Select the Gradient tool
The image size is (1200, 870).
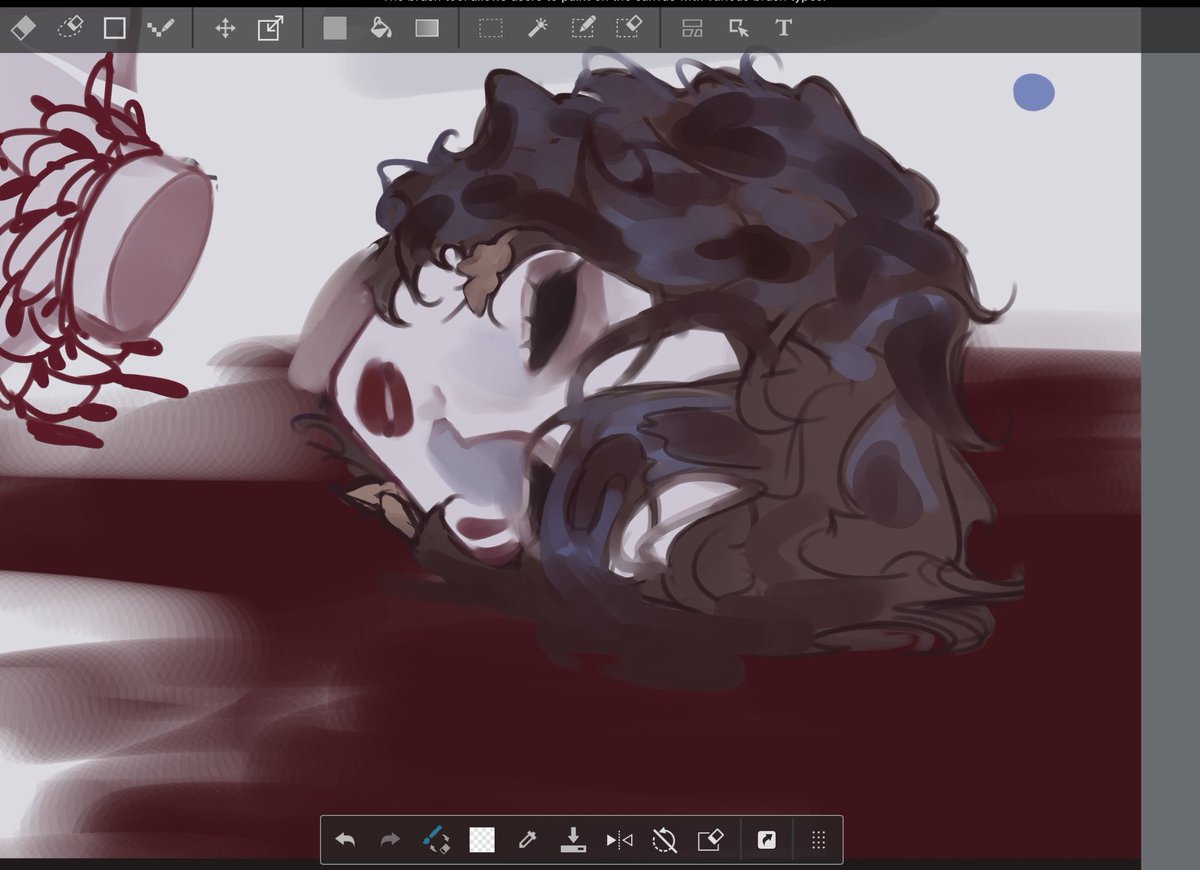coord(427,28)
